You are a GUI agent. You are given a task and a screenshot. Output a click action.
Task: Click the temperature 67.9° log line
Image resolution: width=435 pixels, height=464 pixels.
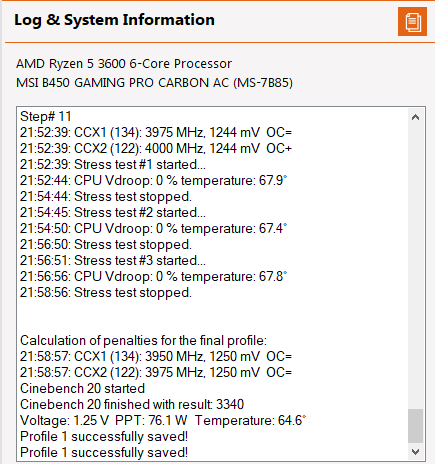pos(153,180)
